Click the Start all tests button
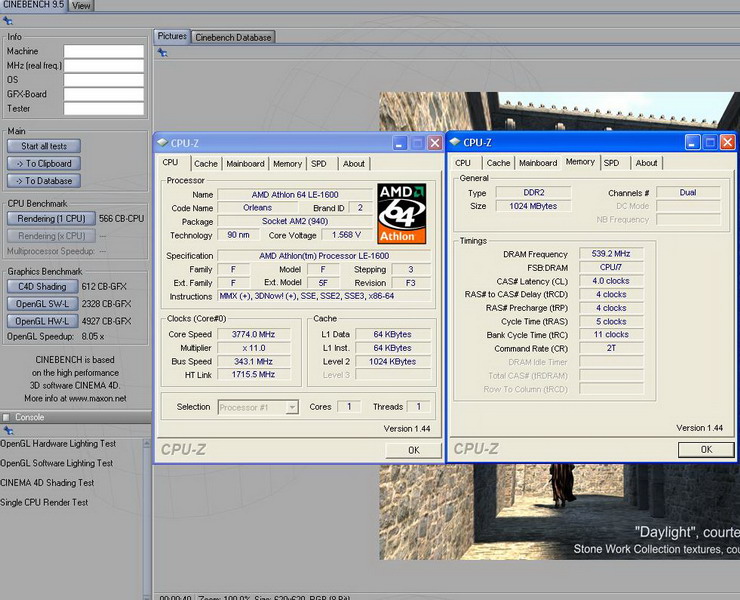 pos(44,146)
